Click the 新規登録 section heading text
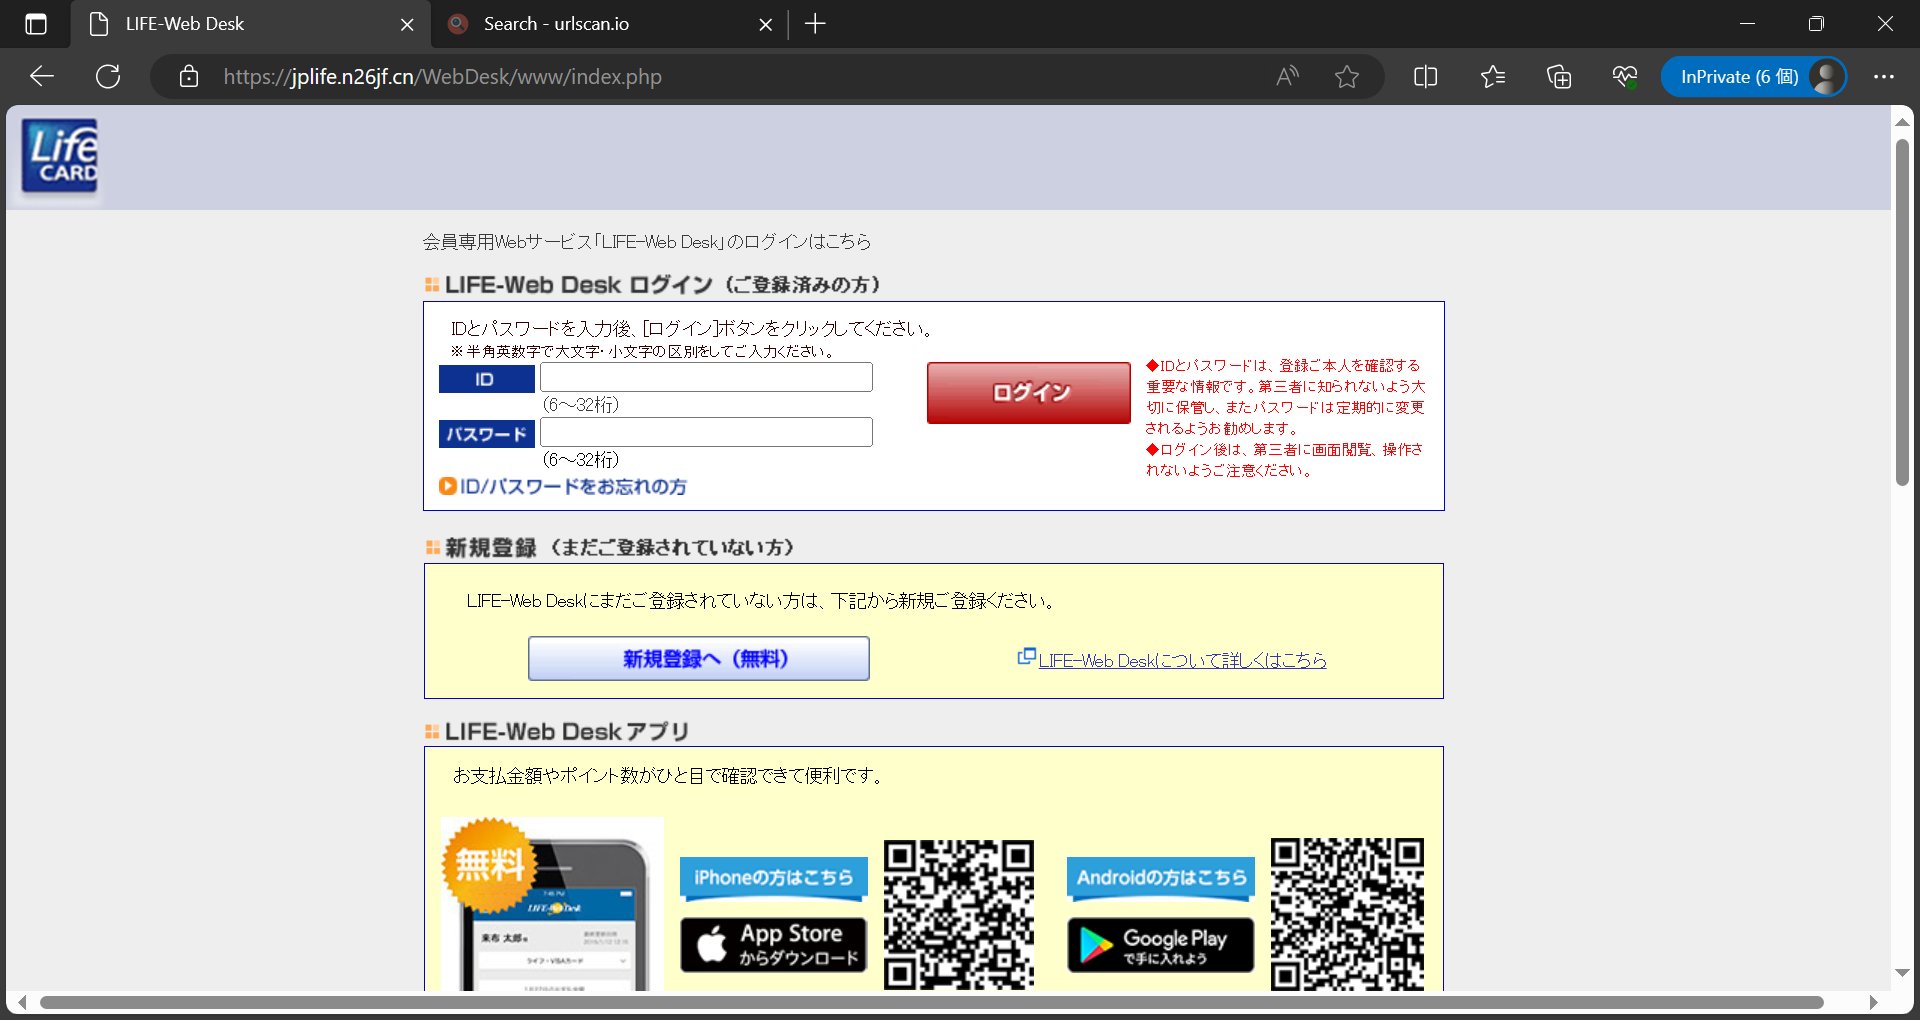This screenshot has width=1920, height=1020. tap(620, 548)
